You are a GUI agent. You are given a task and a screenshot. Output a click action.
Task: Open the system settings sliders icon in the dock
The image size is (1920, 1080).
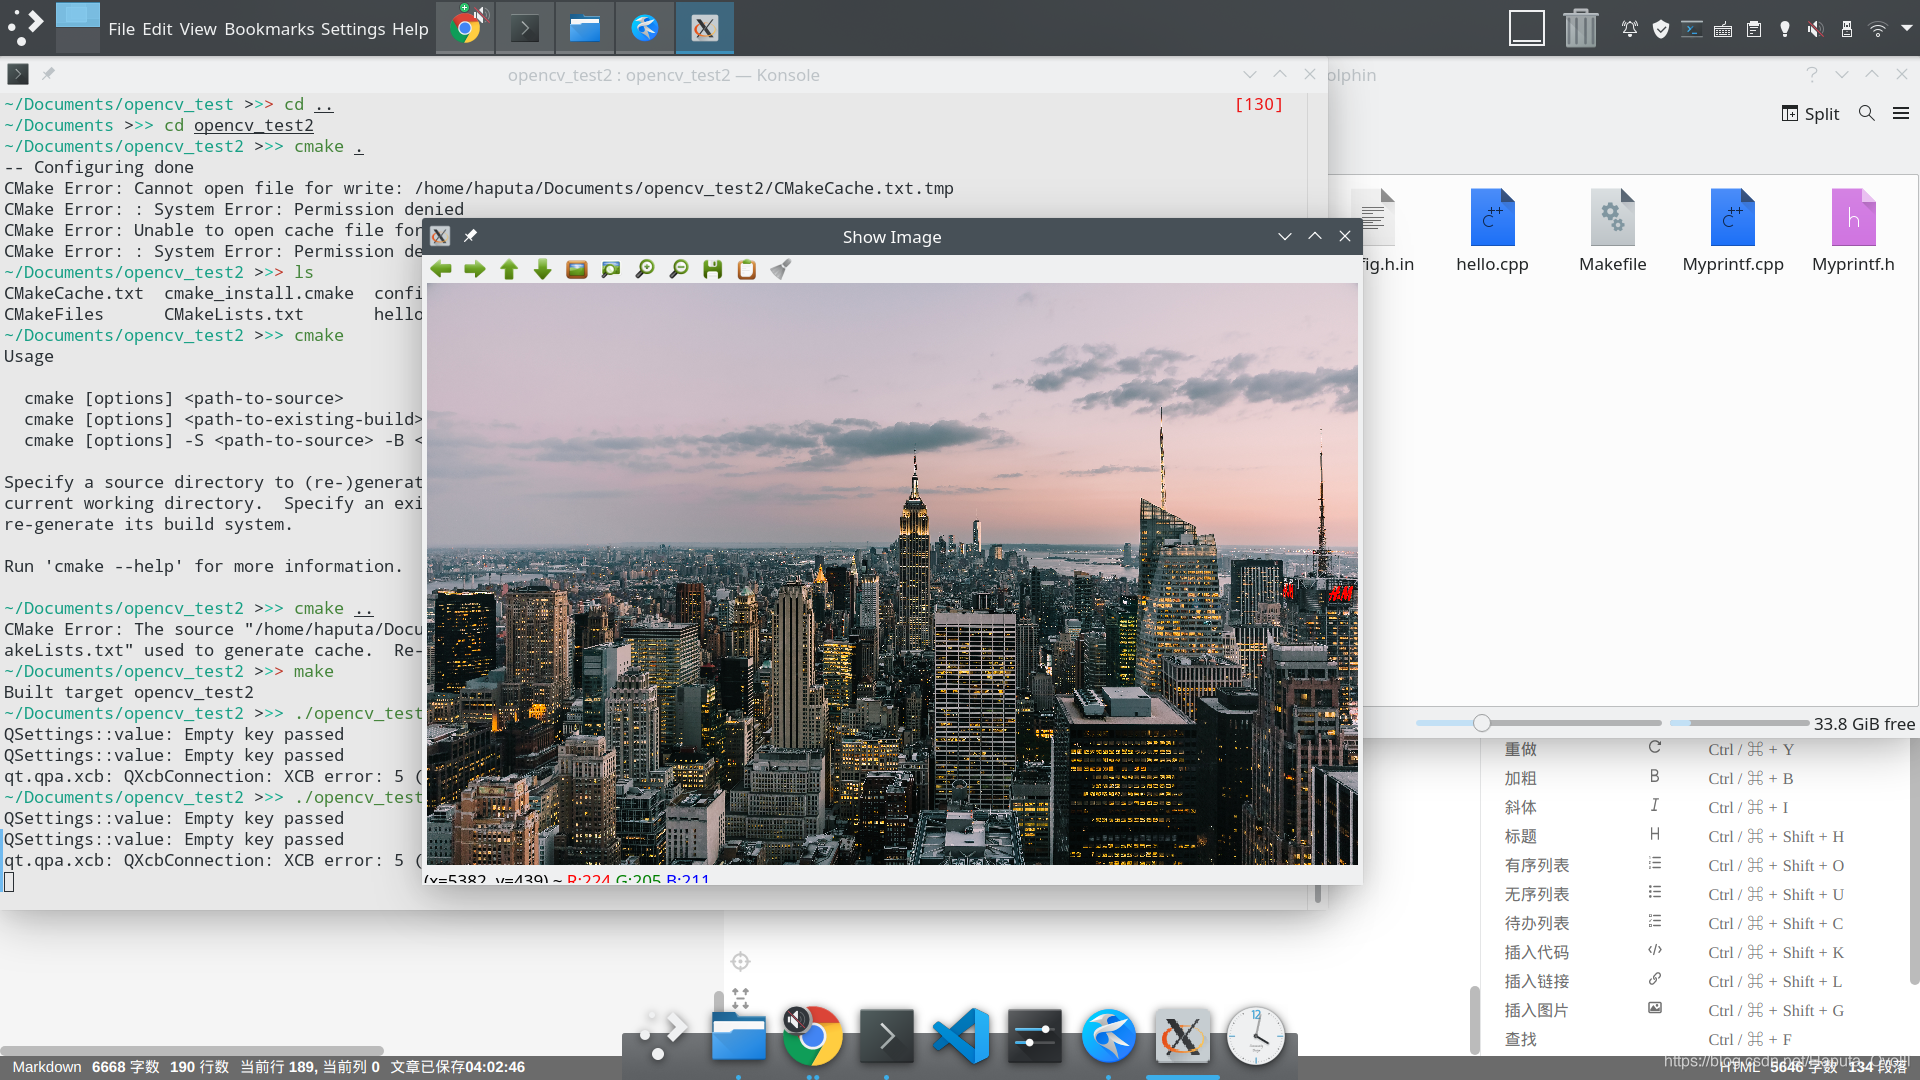pyautogui.click(x=1035, y=1036)
